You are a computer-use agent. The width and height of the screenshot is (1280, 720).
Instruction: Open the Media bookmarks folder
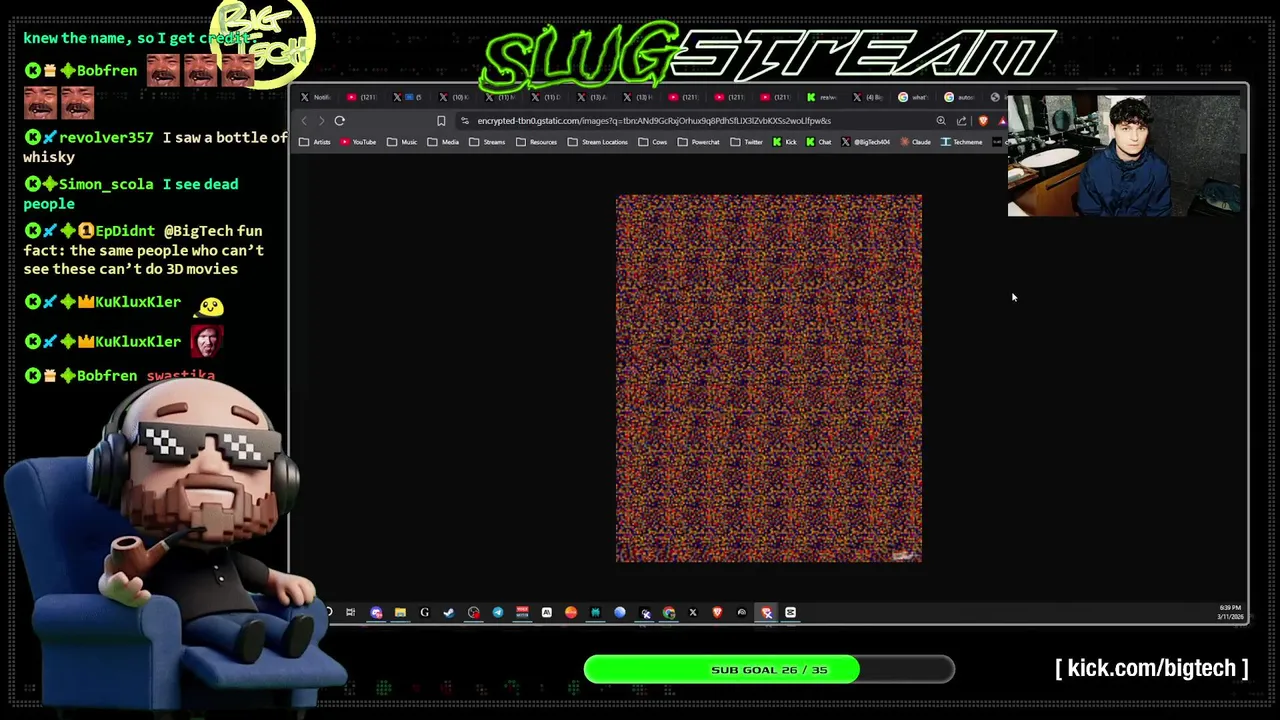click(x=443, y=142)
